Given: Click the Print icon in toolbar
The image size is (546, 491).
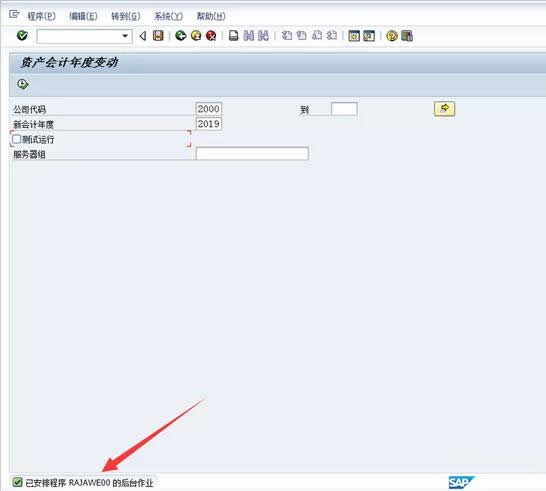Looking at the screenshot, I should (x=234, y=36).
